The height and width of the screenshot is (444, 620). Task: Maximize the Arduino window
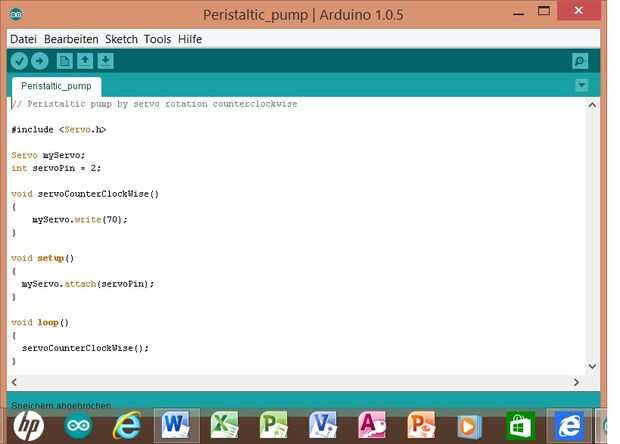tap(544, 11)
